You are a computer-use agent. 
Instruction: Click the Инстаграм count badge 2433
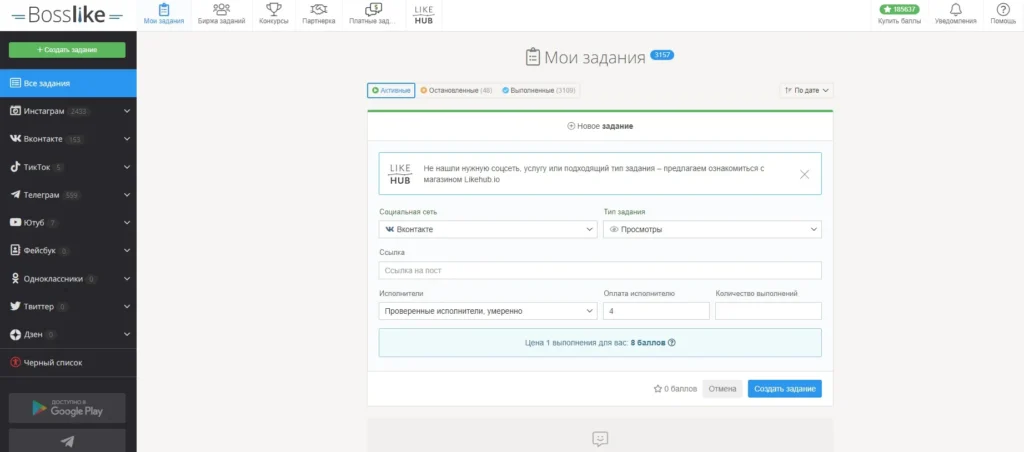(x=78, y=112)
